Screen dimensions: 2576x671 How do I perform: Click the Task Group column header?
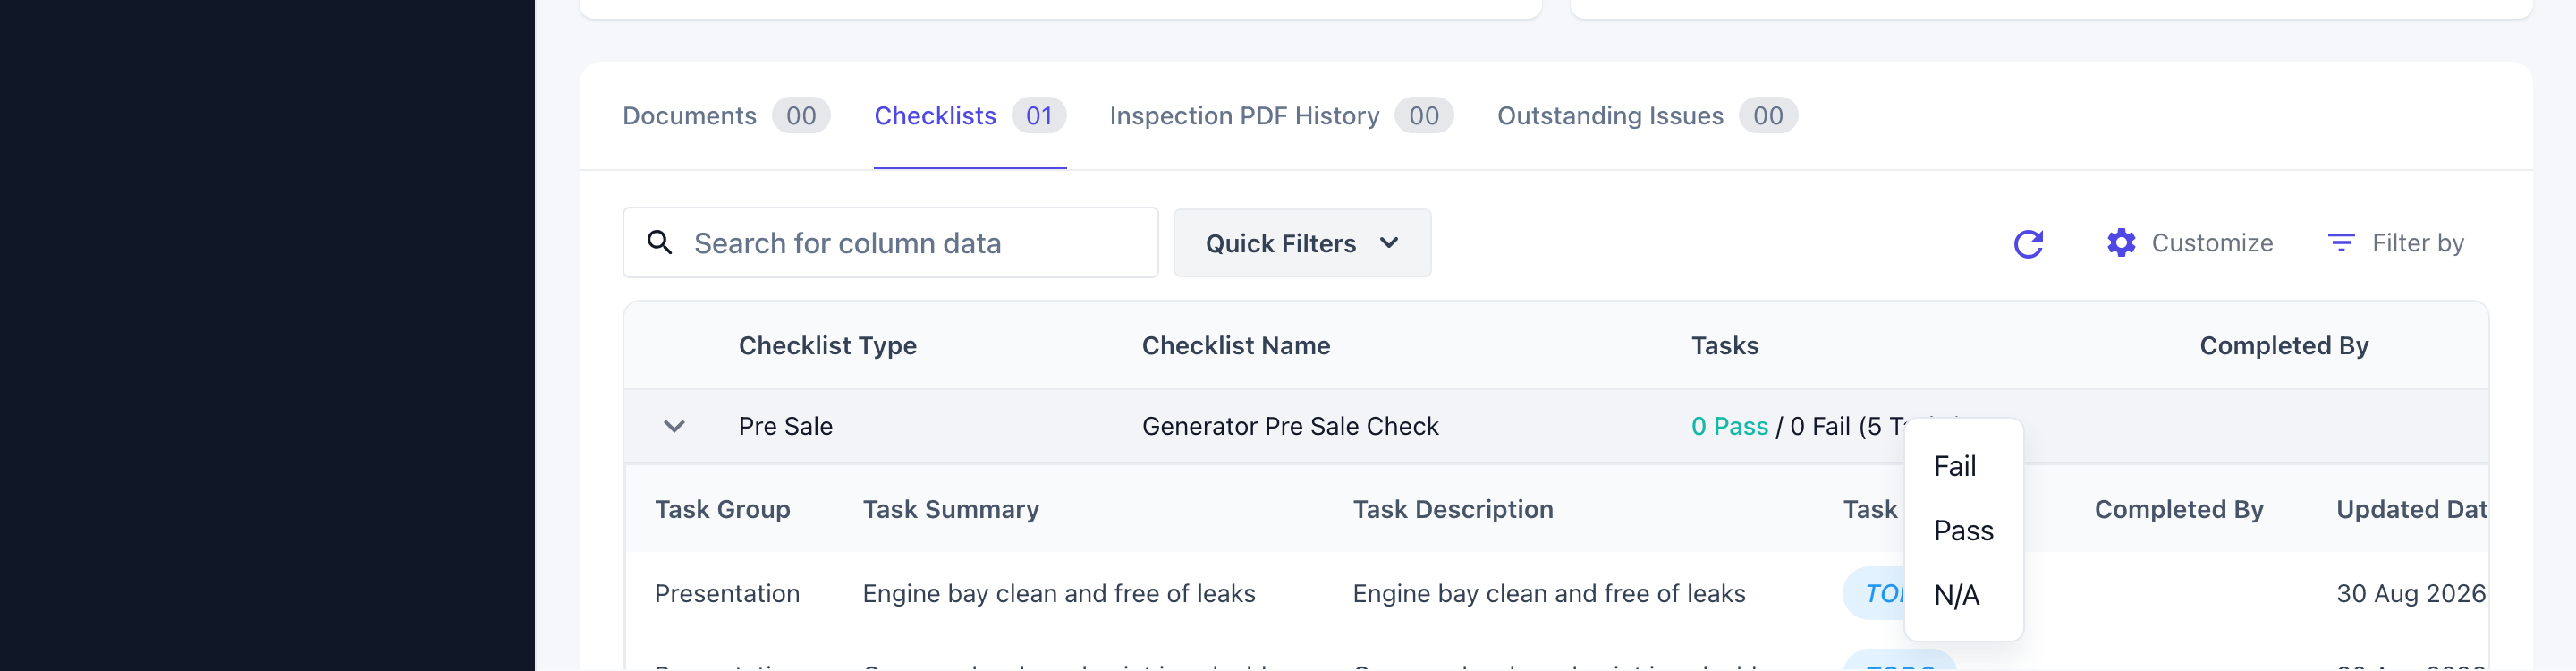point(722,510)
